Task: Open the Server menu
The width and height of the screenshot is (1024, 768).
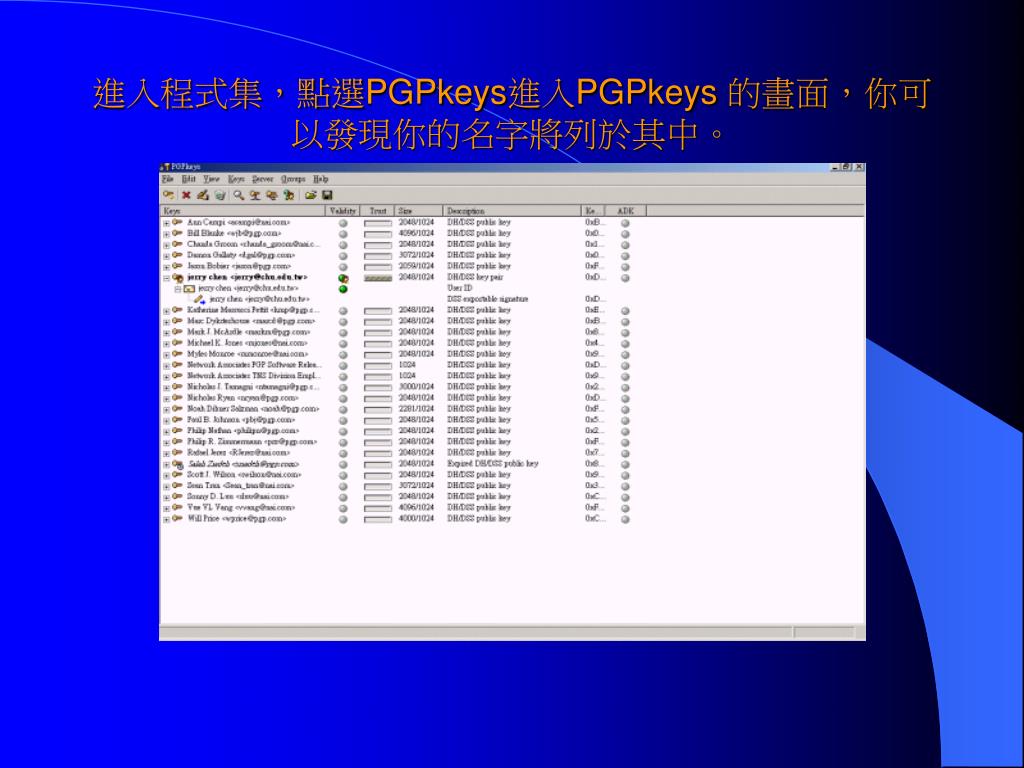Action: (x=263, y=179)
